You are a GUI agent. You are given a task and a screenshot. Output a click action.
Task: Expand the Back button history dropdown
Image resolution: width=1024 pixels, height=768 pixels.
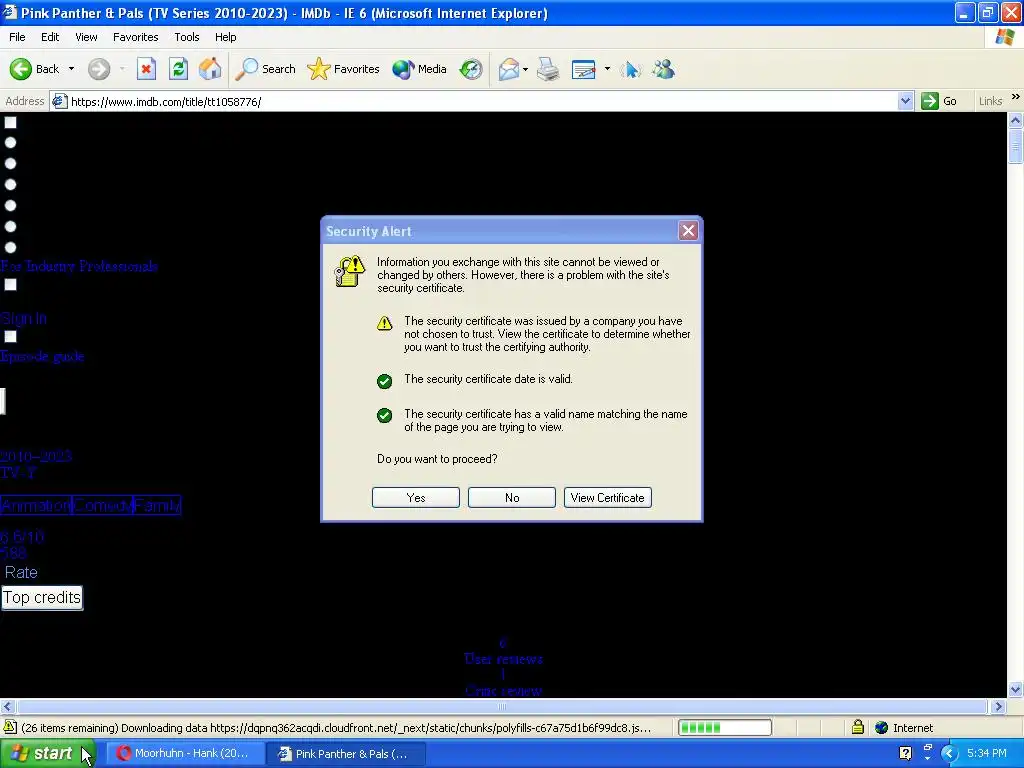(71, 69)
